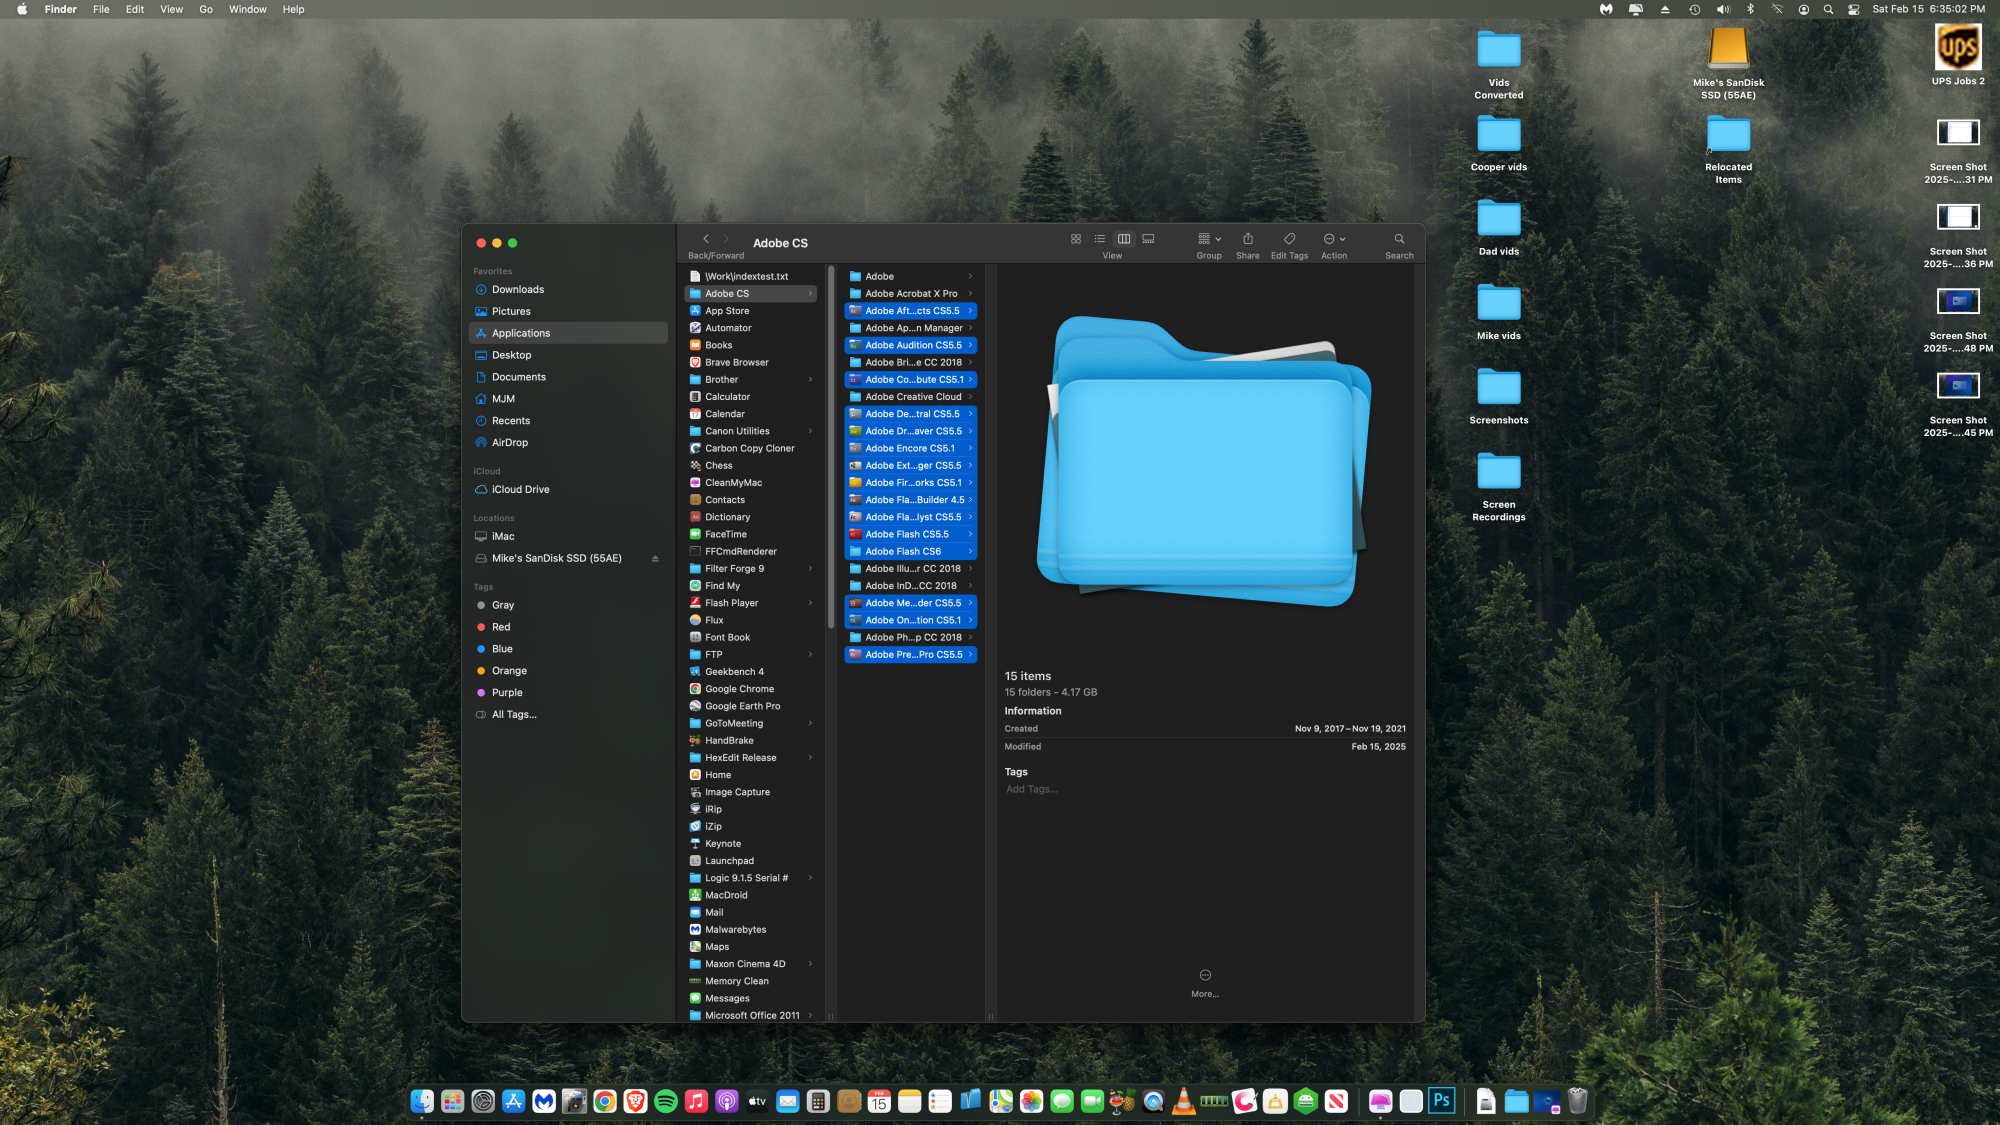
Task: Open the Go menu
Action: (206, 9)
